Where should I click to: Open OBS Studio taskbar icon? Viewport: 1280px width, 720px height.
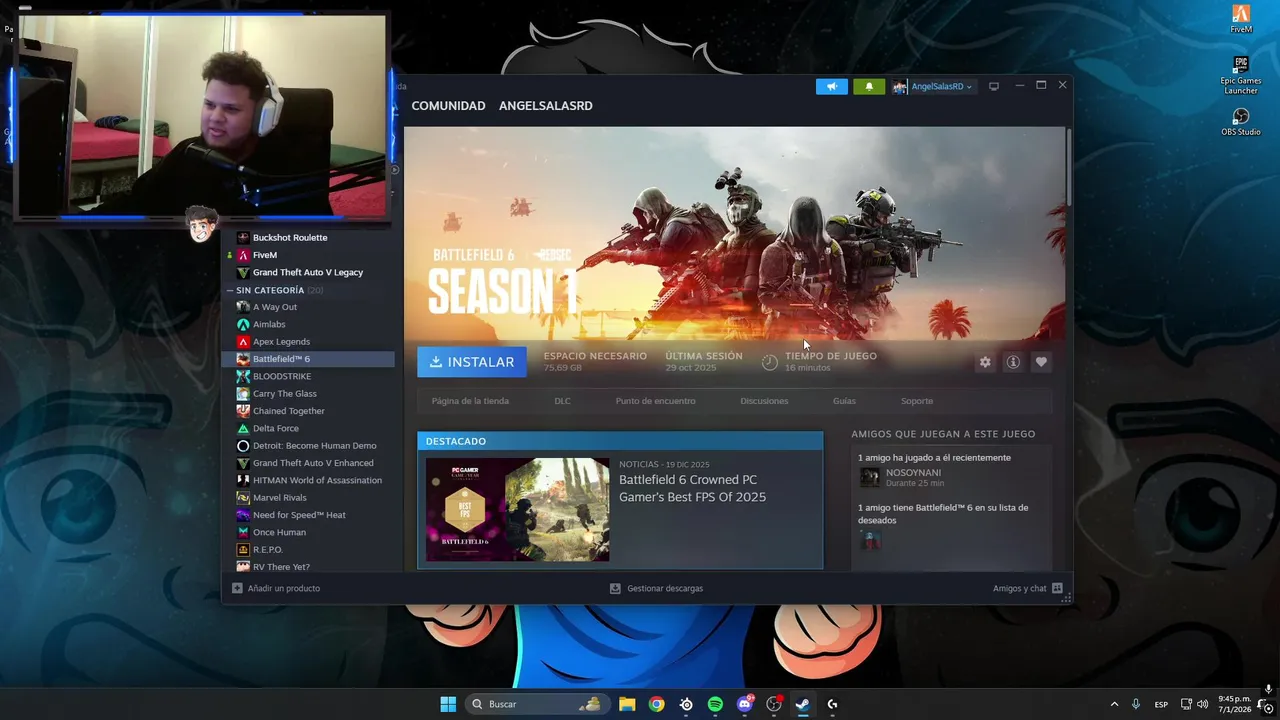[x=774, y=704]
